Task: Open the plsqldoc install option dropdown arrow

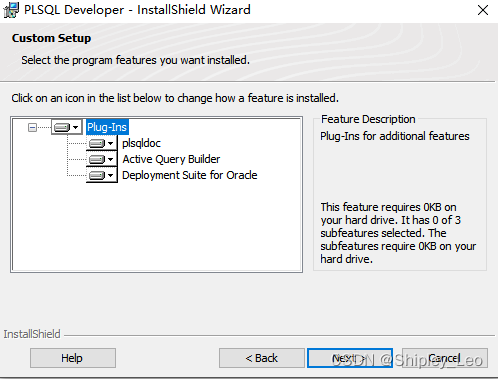Action: pos(111,144)
